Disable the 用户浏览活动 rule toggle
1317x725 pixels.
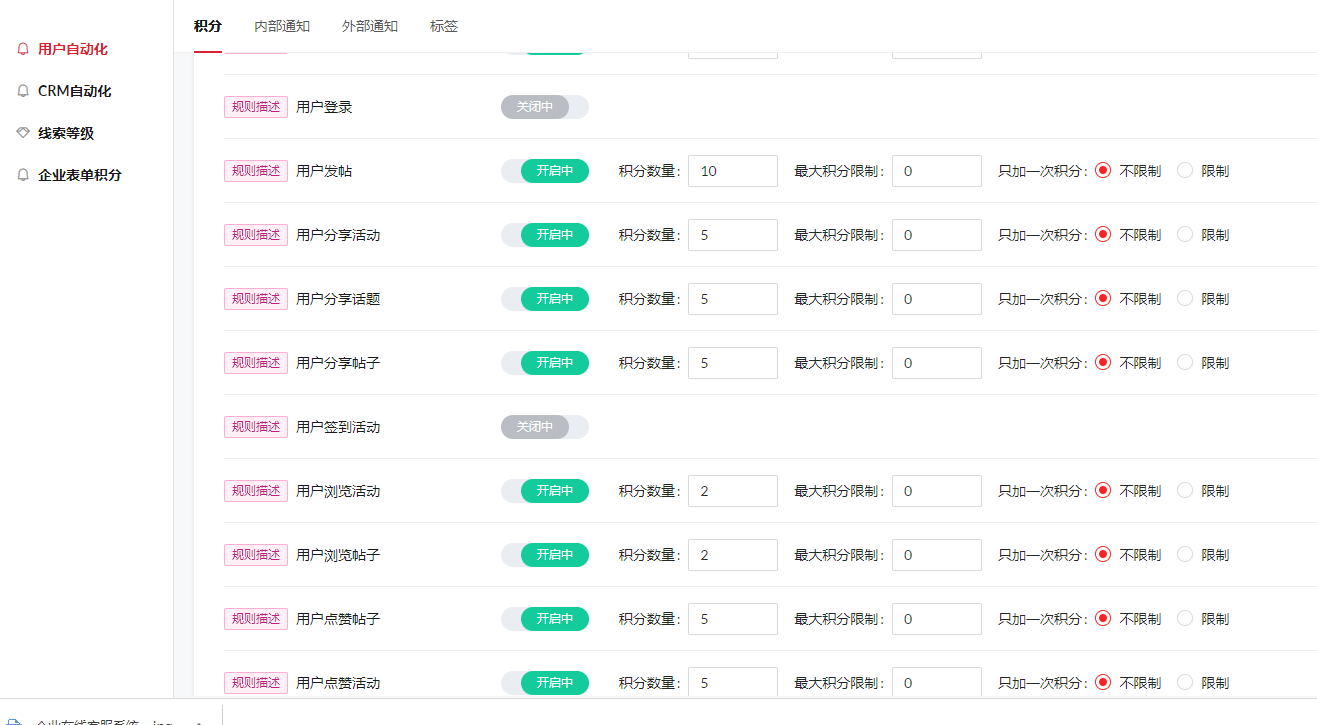pyautogui.click(x=545, y=491)
